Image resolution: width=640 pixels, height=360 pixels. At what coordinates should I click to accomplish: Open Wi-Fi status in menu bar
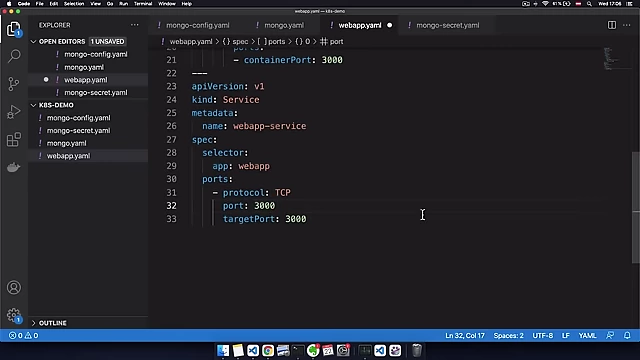click(x=545, y=4)
